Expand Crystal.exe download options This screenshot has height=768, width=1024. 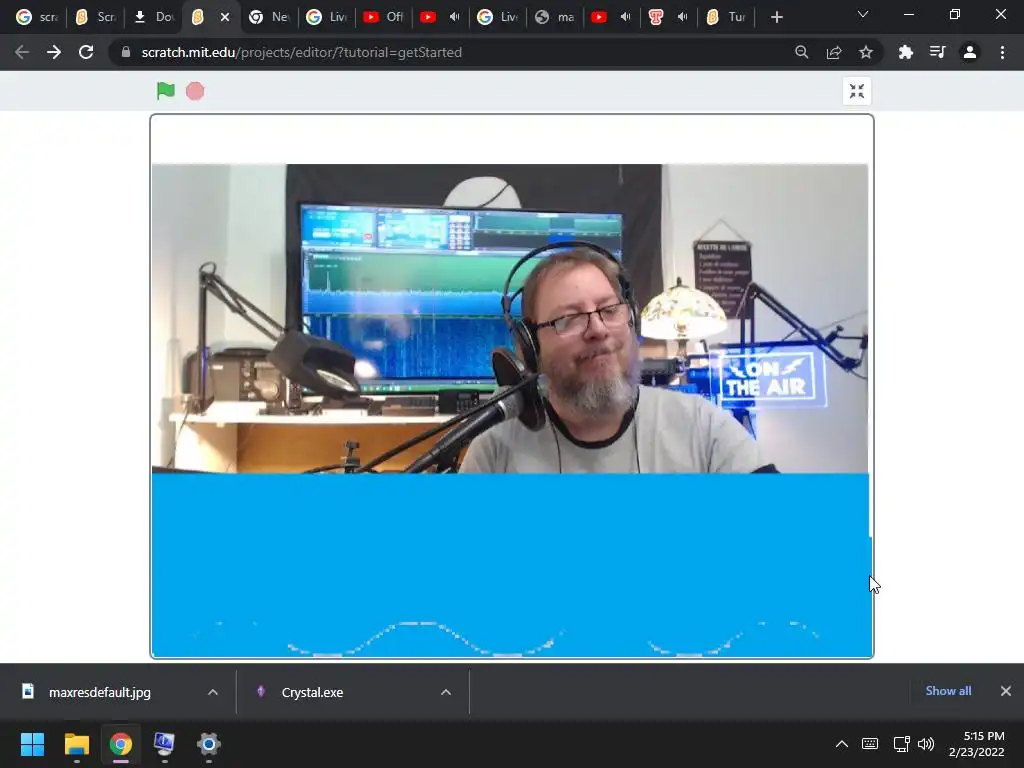coord(446,692)
